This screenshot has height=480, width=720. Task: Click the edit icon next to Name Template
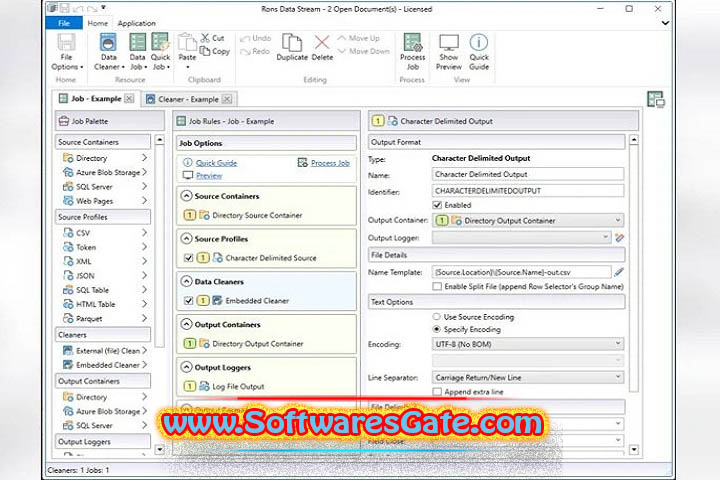click(619, 272)
